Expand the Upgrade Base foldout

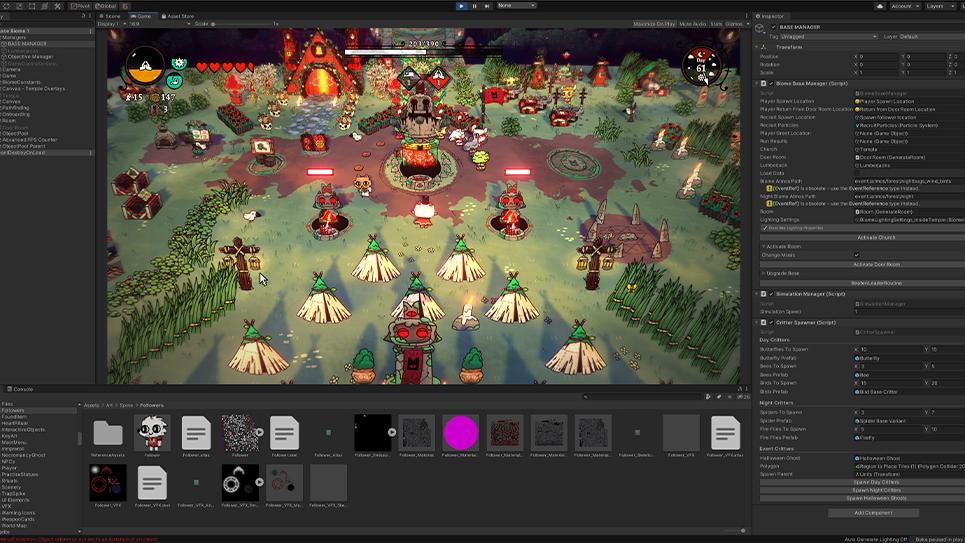764,273
